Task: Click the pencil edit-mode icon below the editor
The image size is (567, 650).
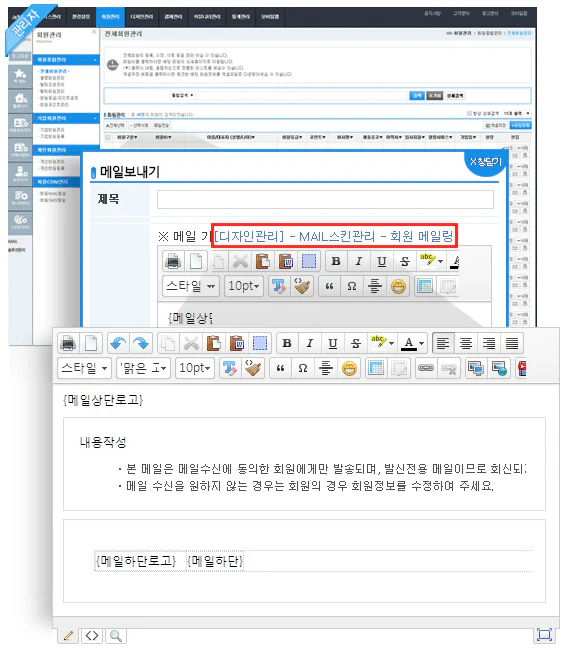Action: coord(69,635)
